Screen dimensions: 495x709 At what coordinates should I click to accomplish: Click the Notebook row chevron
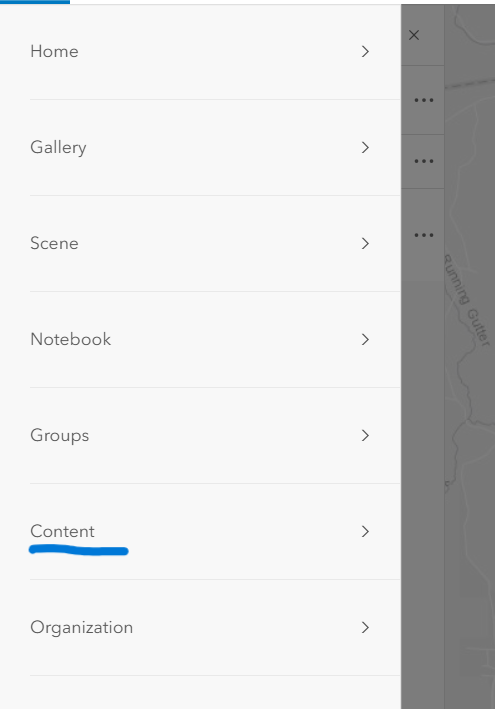[x=365, y=340]
